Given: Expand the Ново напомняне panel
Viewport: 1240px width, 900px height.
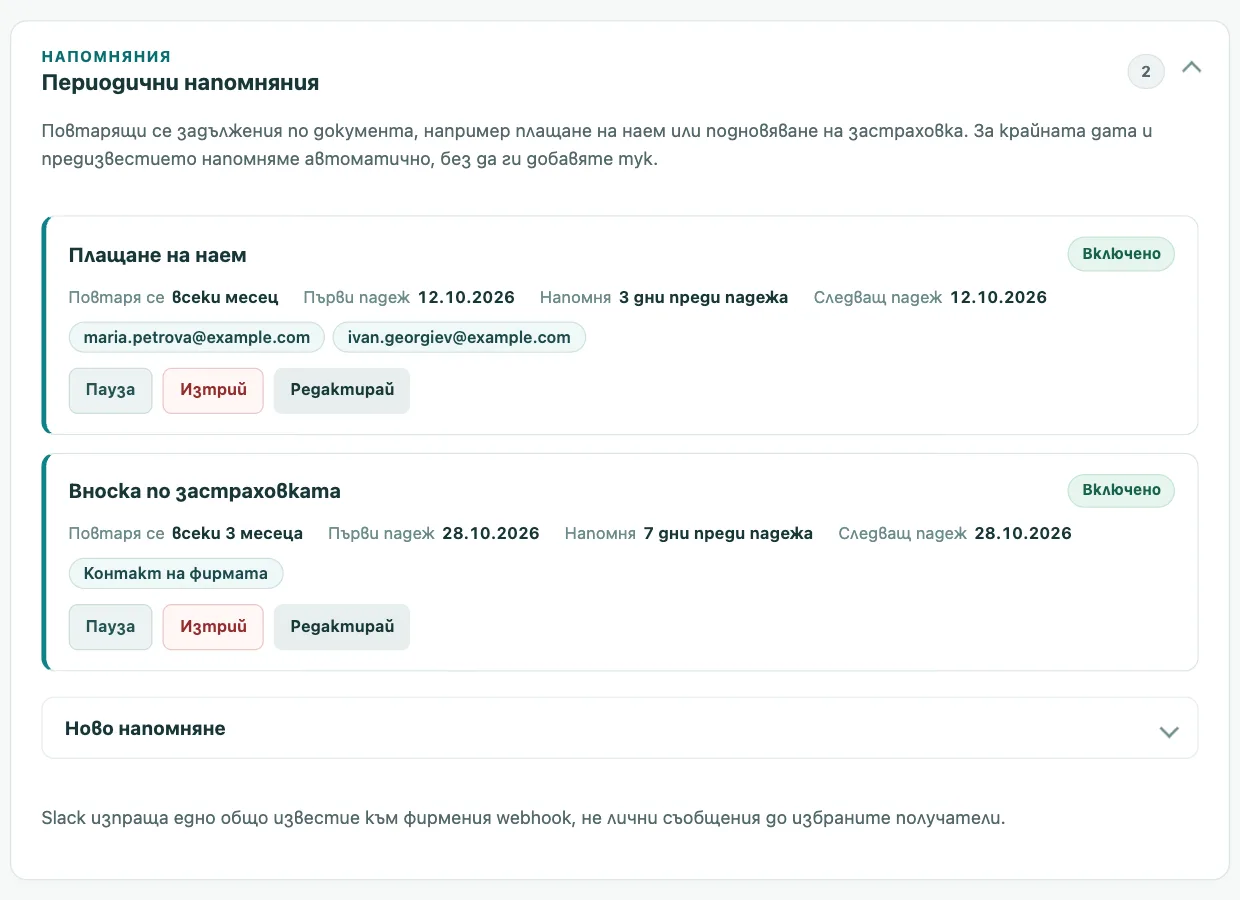Looking at the screenshot, I should pos(620,728).
